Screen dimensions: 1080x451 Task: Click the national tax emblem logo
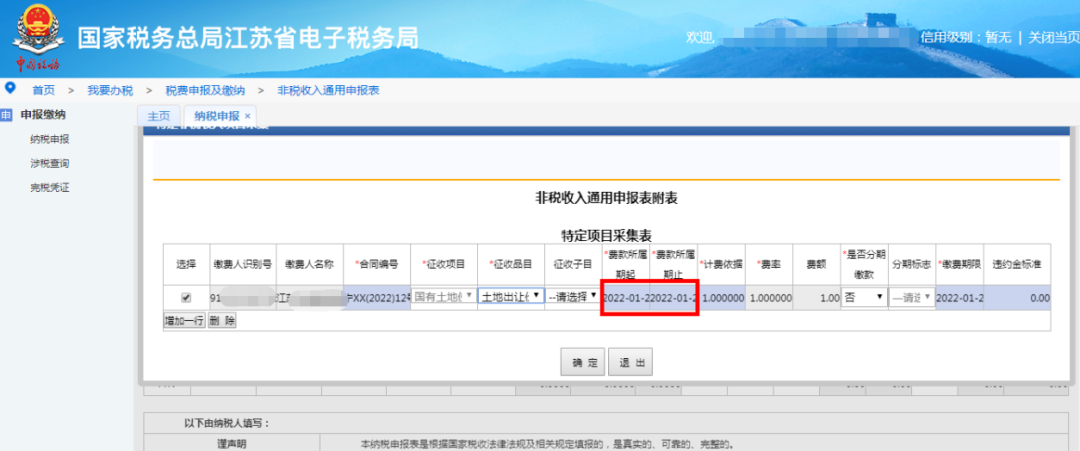tap(36, 33)
